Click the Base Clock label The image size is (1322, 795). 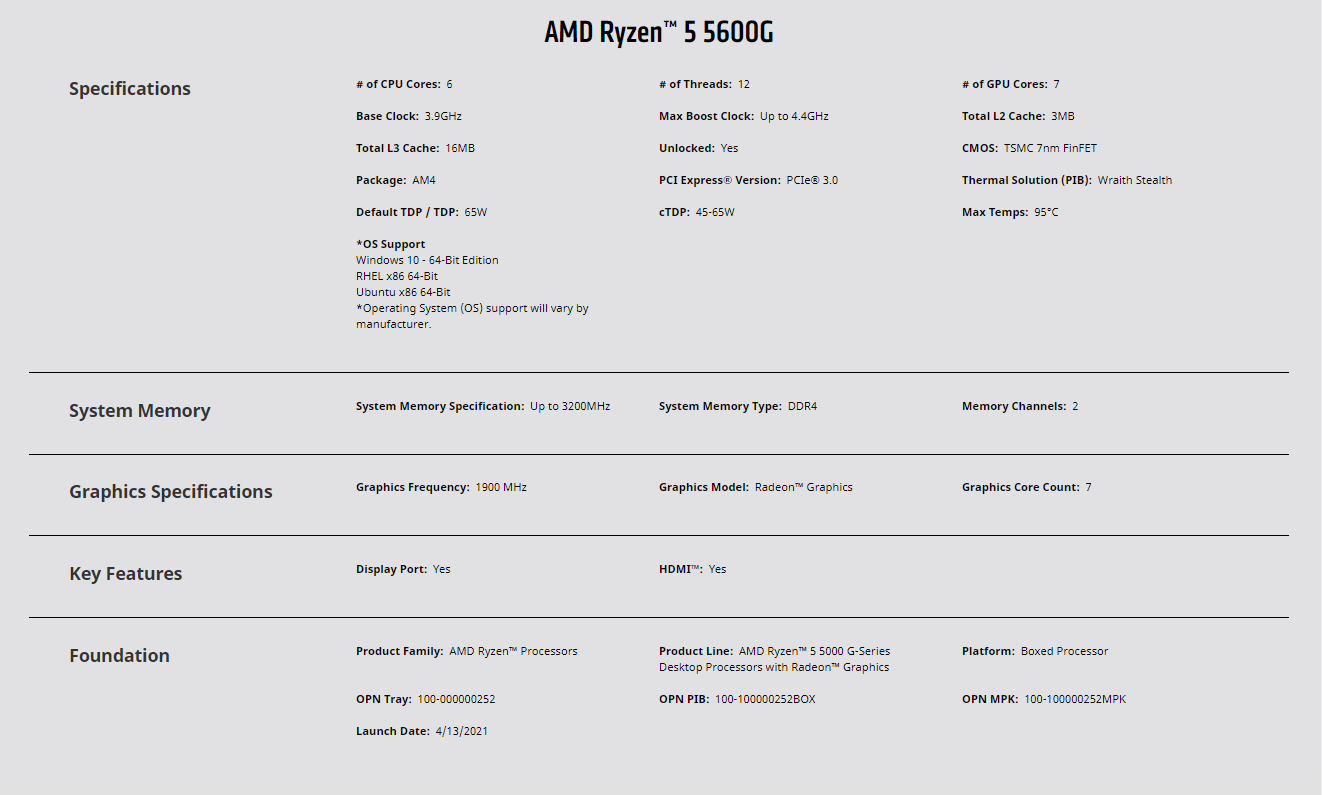(387, 116)
